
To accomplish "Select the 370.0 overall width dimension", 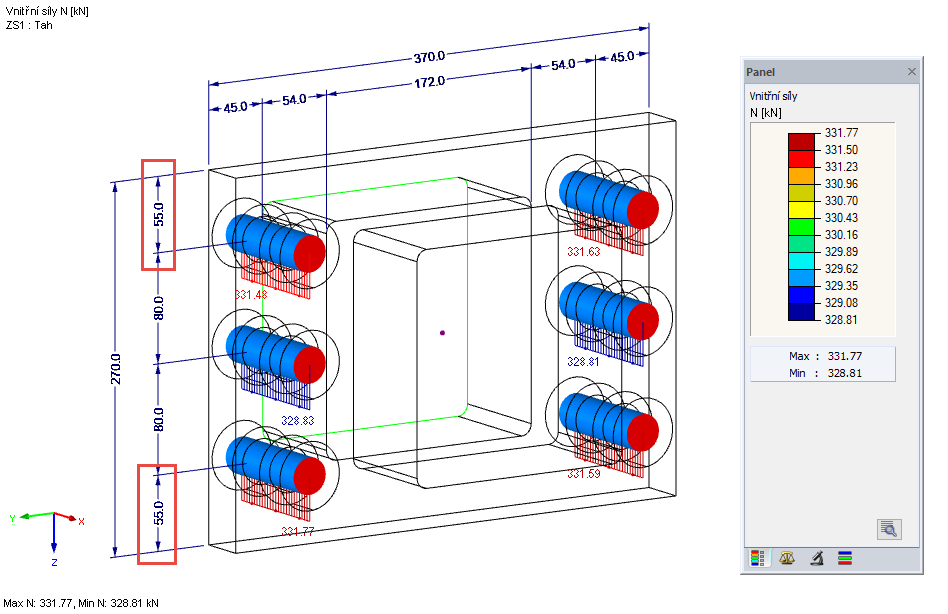I will [429, 57].
